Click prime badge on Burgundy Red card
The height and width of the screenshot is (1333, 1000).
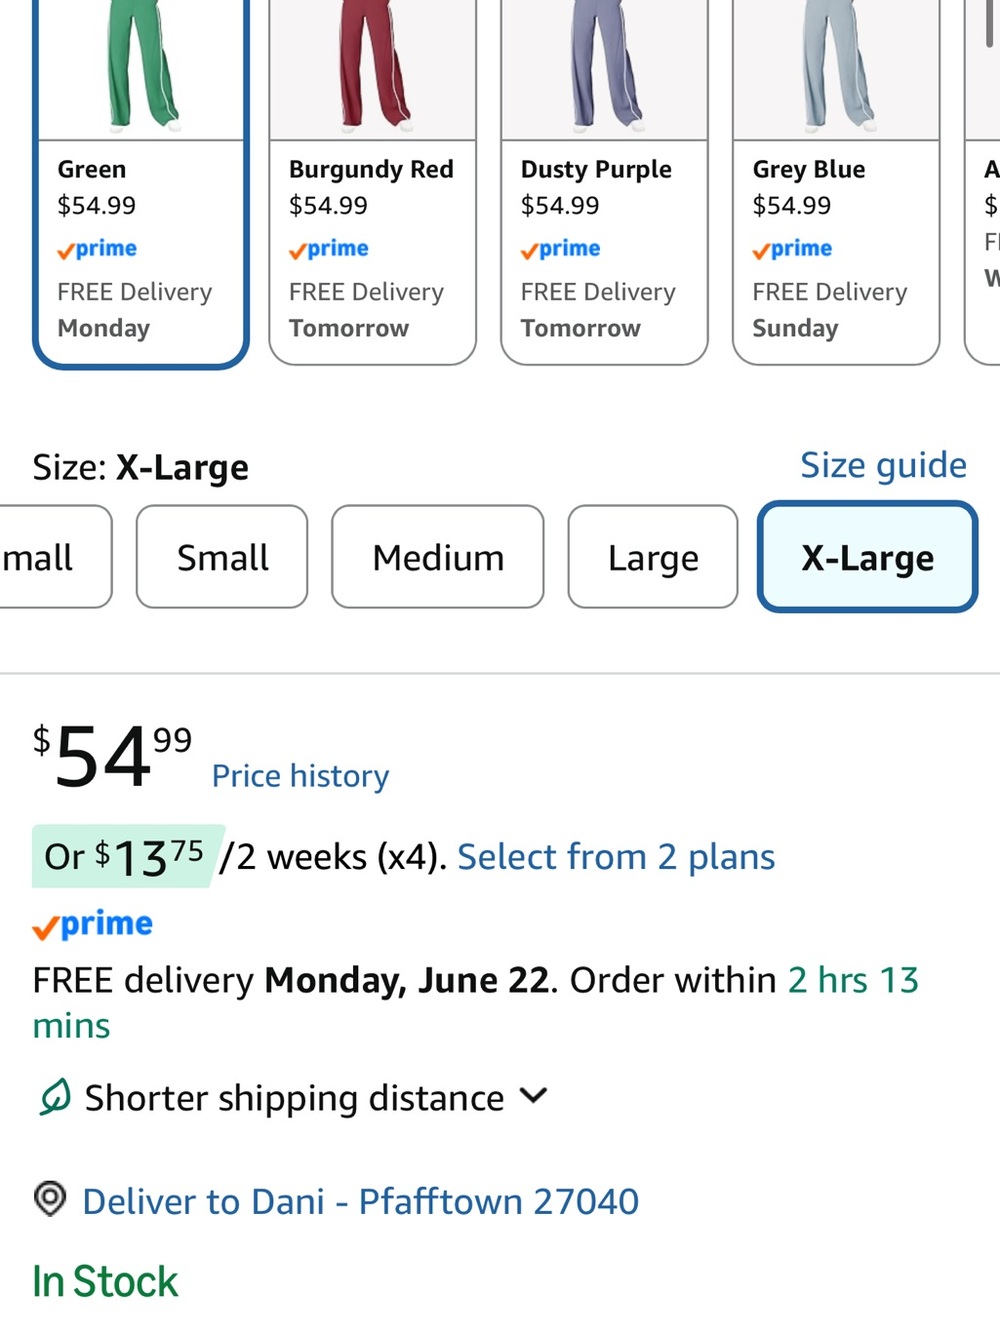click(x=329, y=249)
